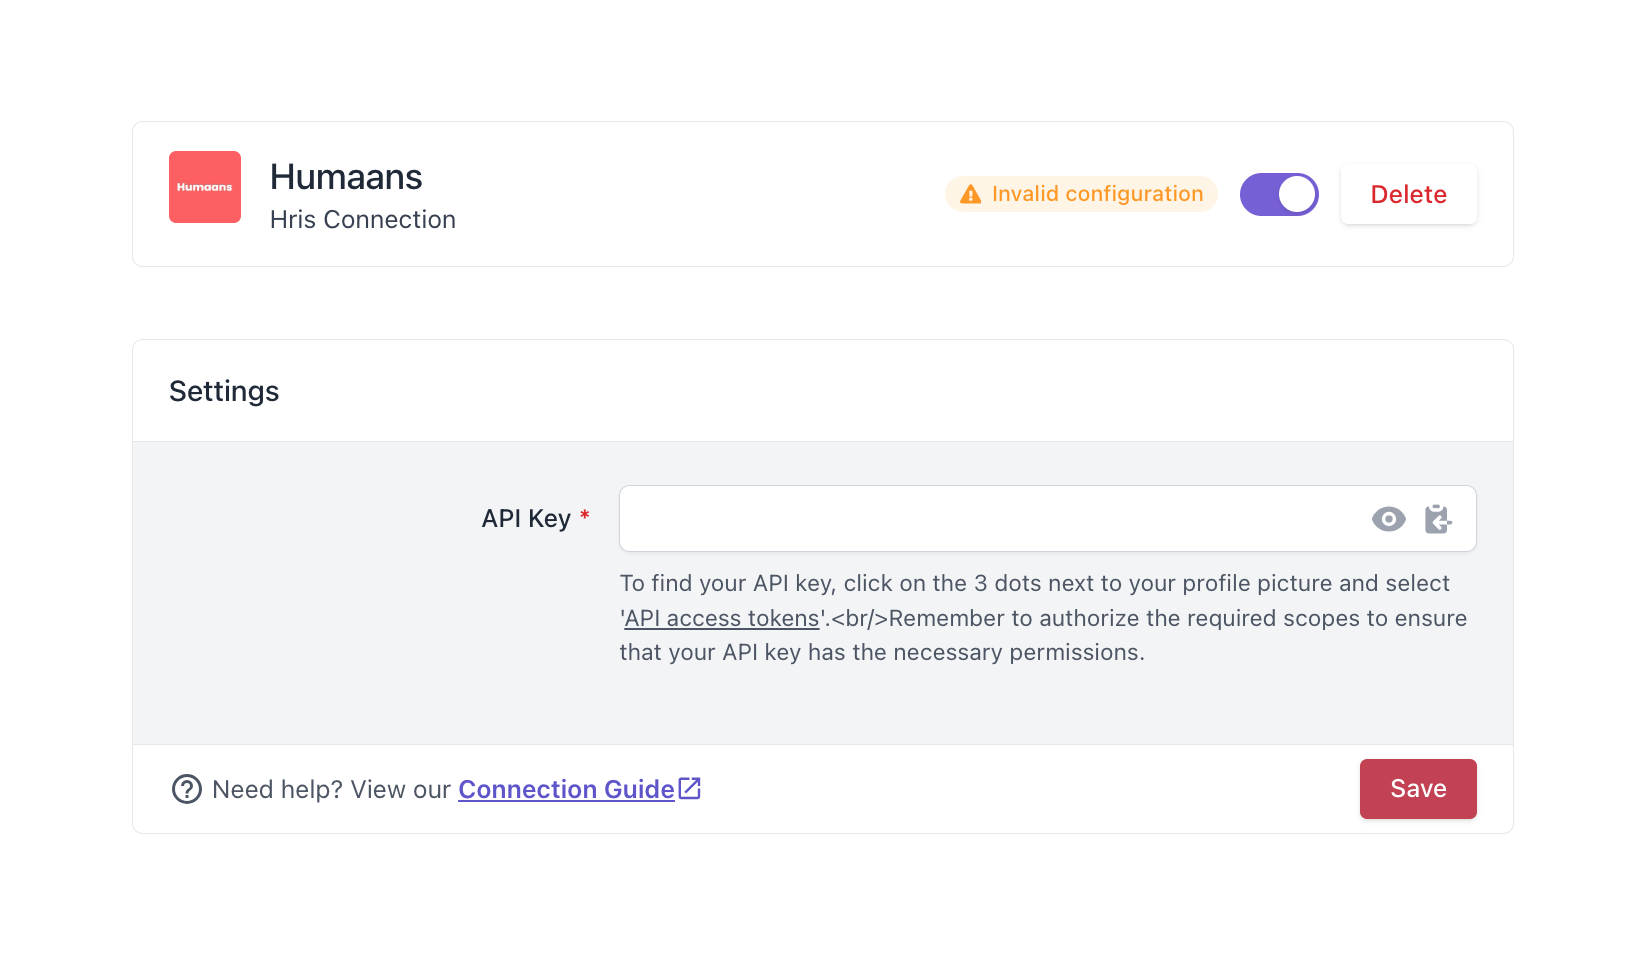Disable the Humaans connection toggle switch

click(1279, 194)
